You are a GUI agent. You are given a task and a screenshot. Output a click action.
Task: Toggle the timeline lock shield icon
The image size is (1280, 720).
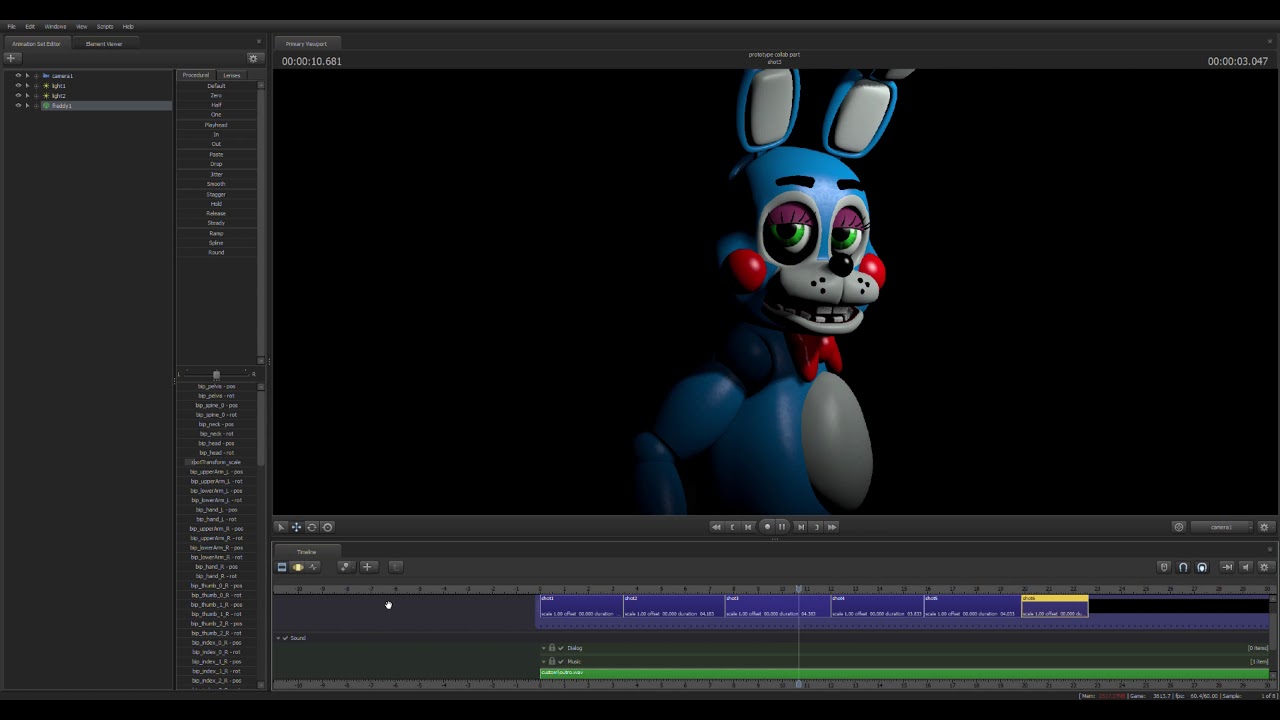pos(1164,567)
